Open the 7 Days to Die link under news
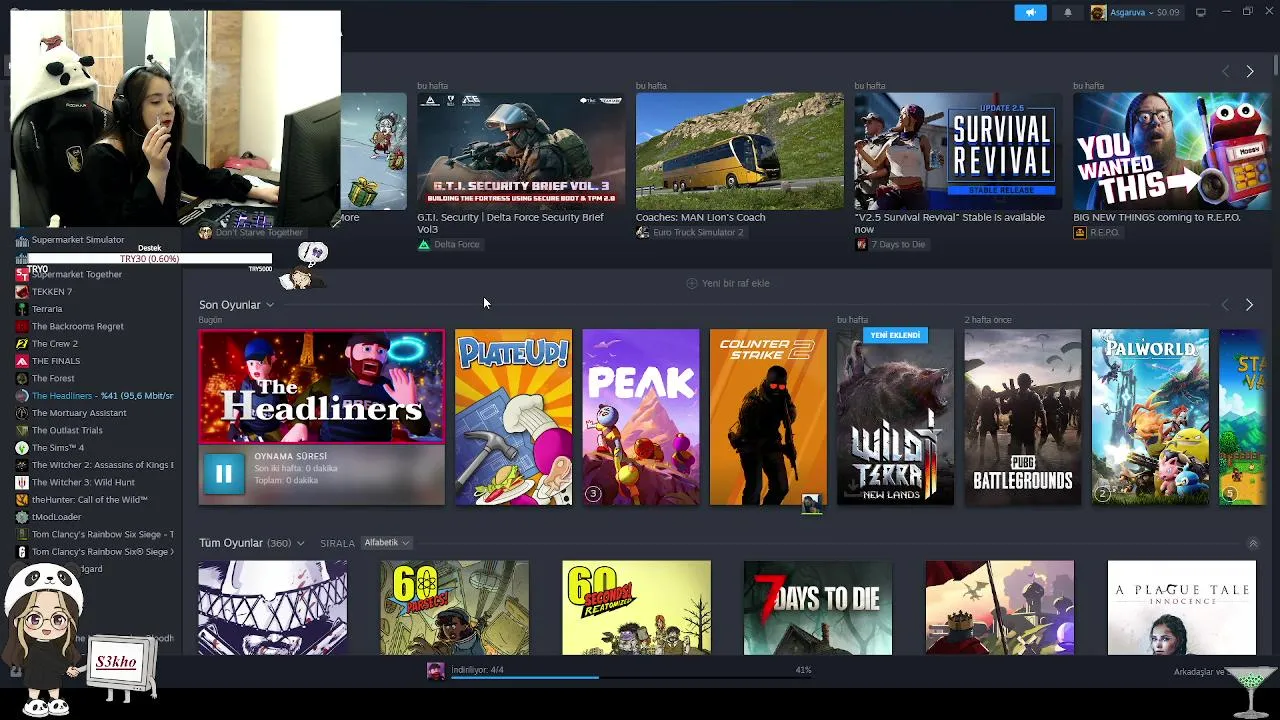 (x=890, y=245)
